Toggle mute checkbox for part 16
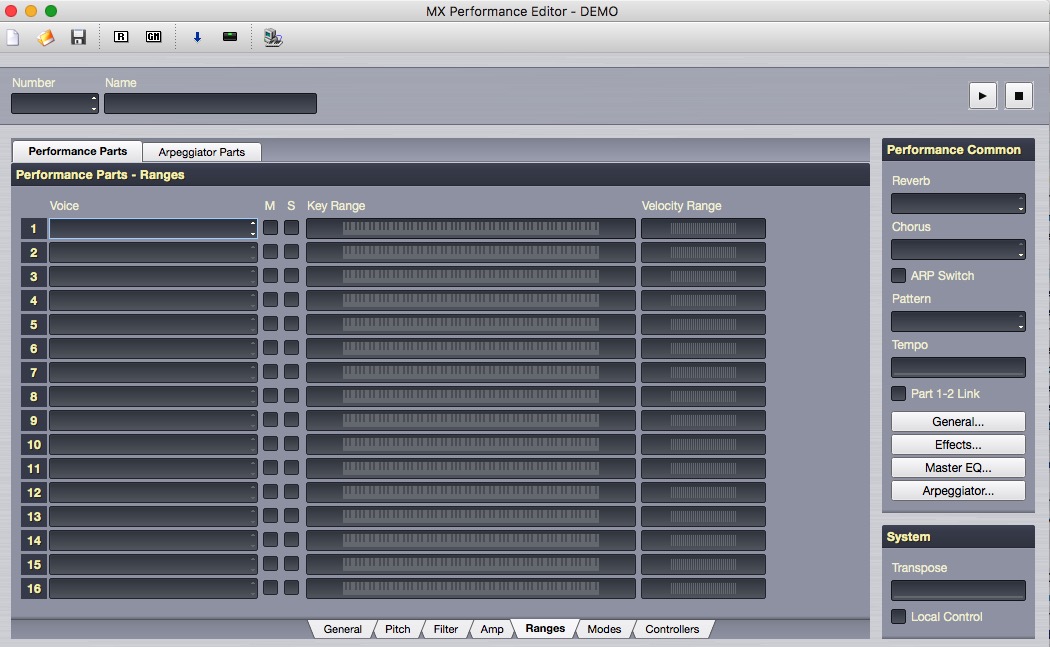The image size is (1050, 647). [x=271, y=587]
